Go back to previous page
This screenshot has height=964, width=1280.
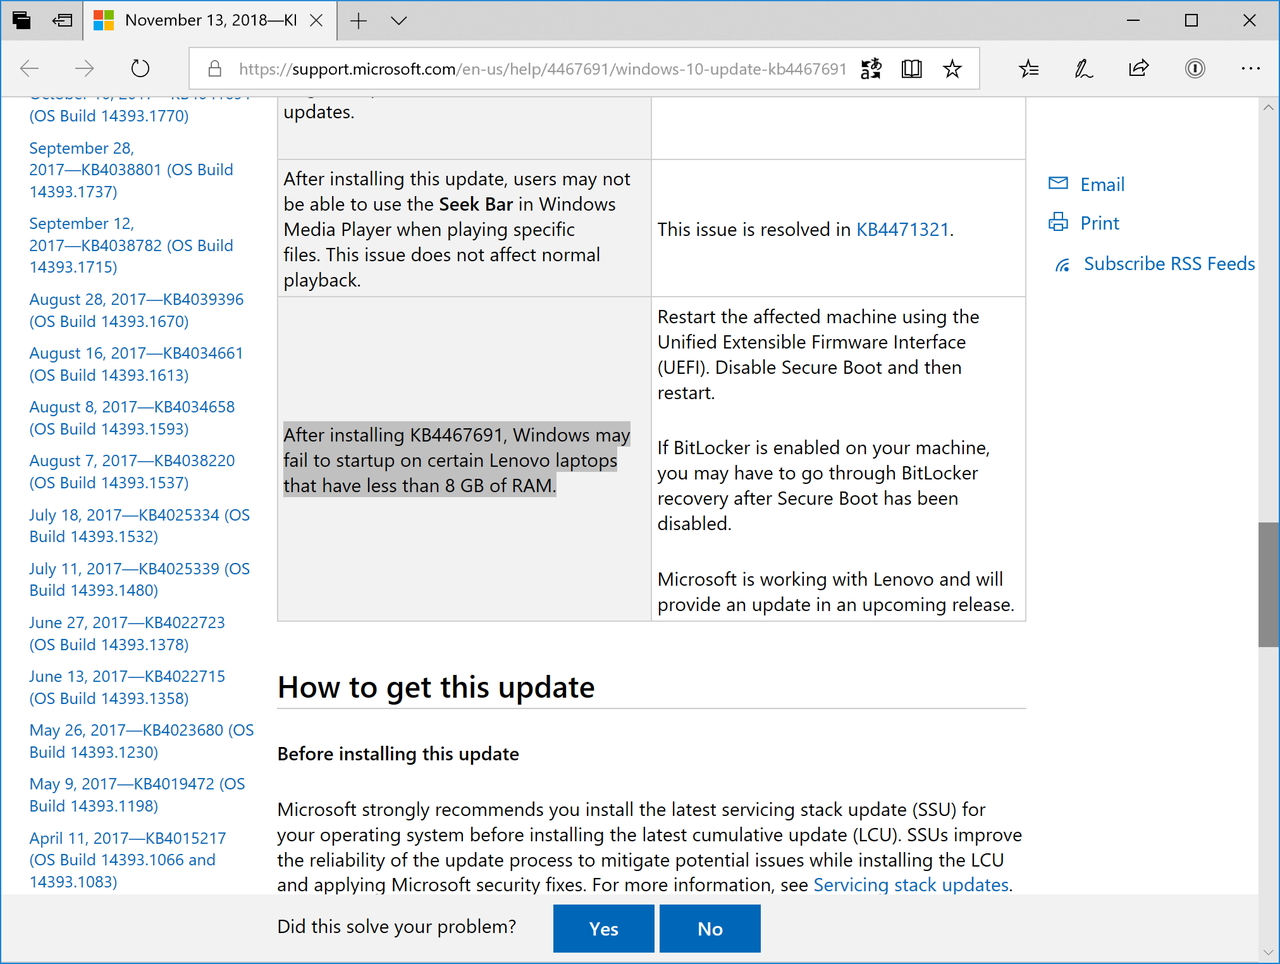[30, 68]
